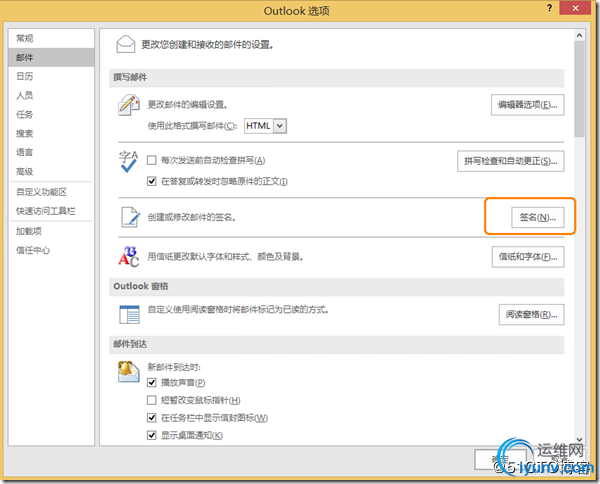The width and height of the screenshot is (600, 484).
Task: Click the scrollbar up arrow
Action: [579, 36]
